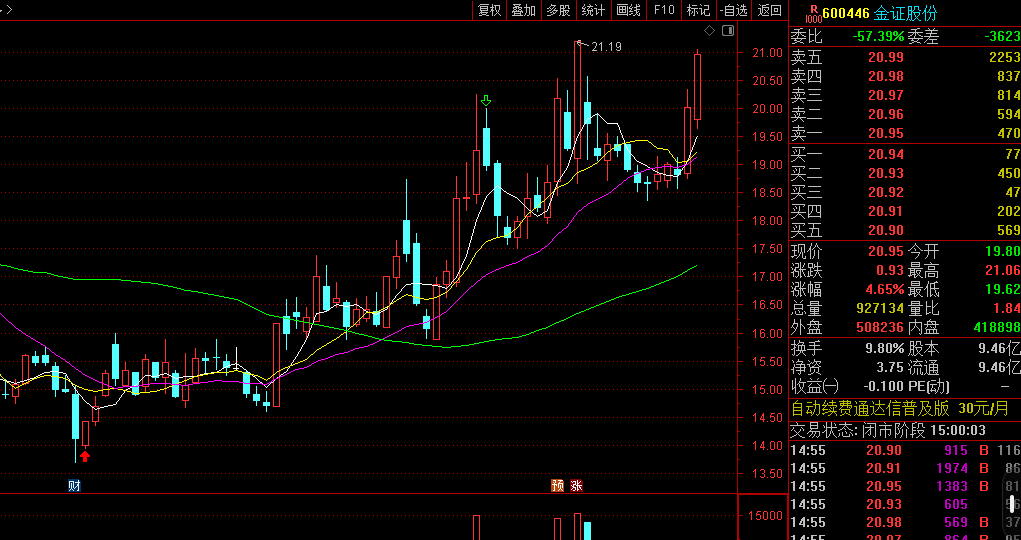Click the 净资 3.75 value

(891, 367)
